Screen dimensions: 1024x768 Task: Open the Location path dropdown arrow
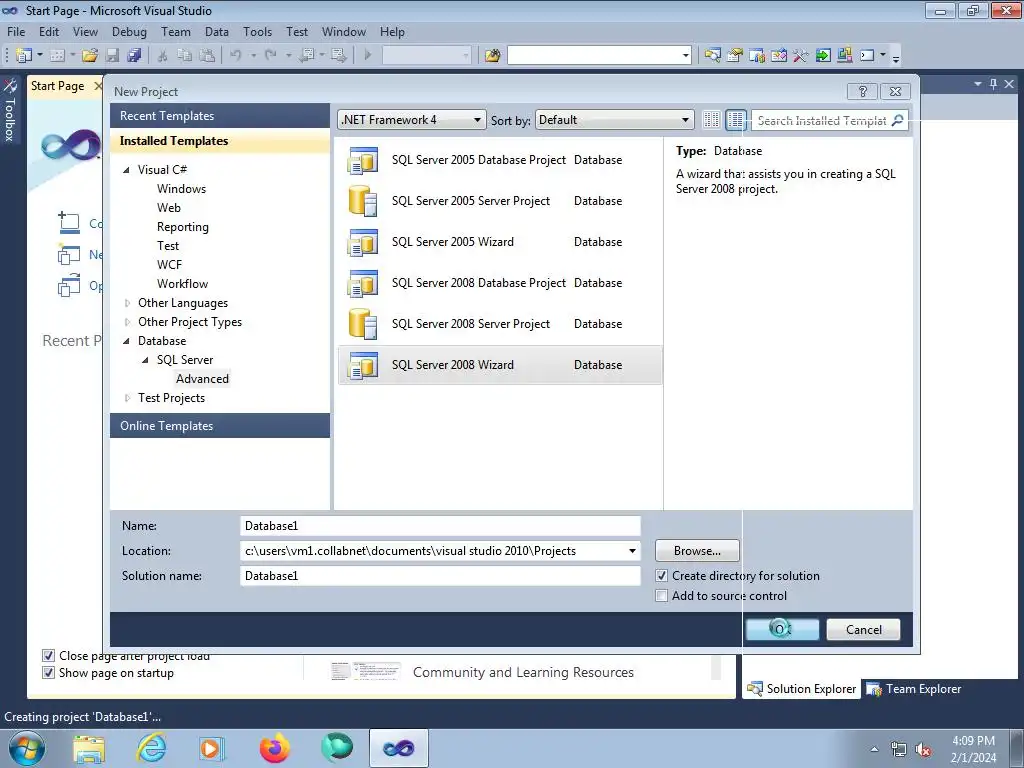point(632,551)
